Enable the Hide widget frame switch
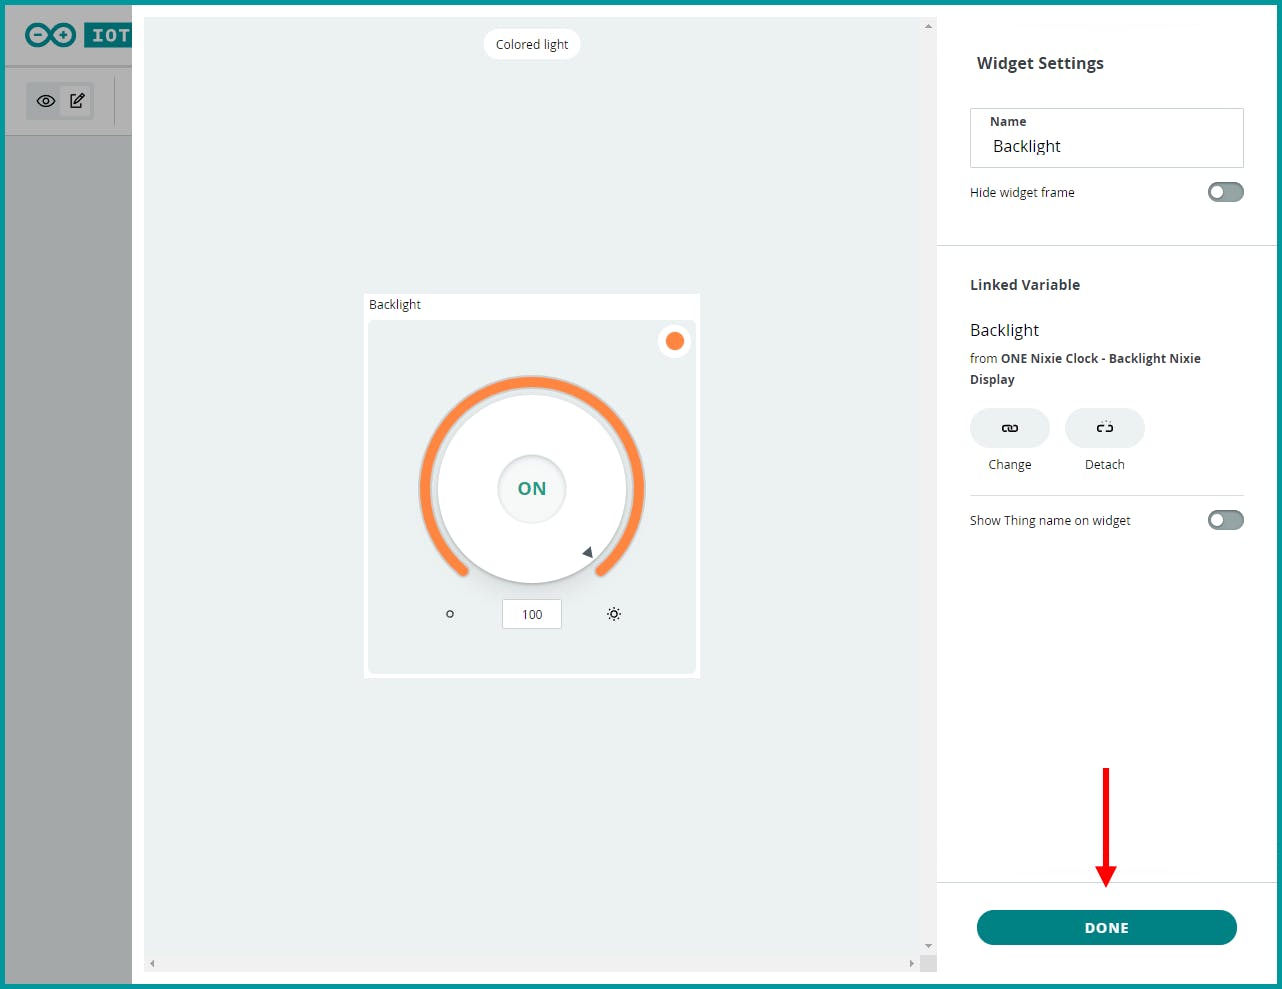The width and height of the screenshot is (1282, 989). click(1226, 192)
